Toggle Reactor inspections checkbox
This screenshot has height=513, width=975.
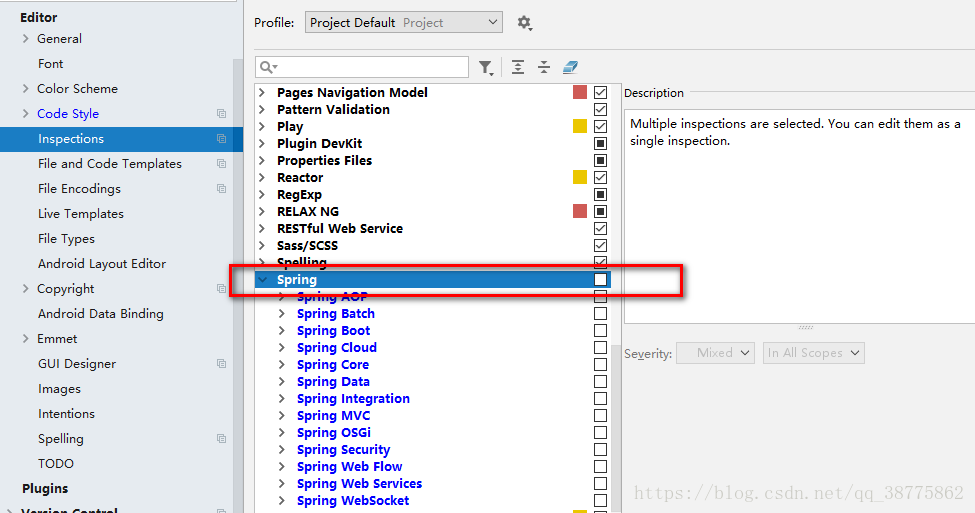[x=600, y=177]
